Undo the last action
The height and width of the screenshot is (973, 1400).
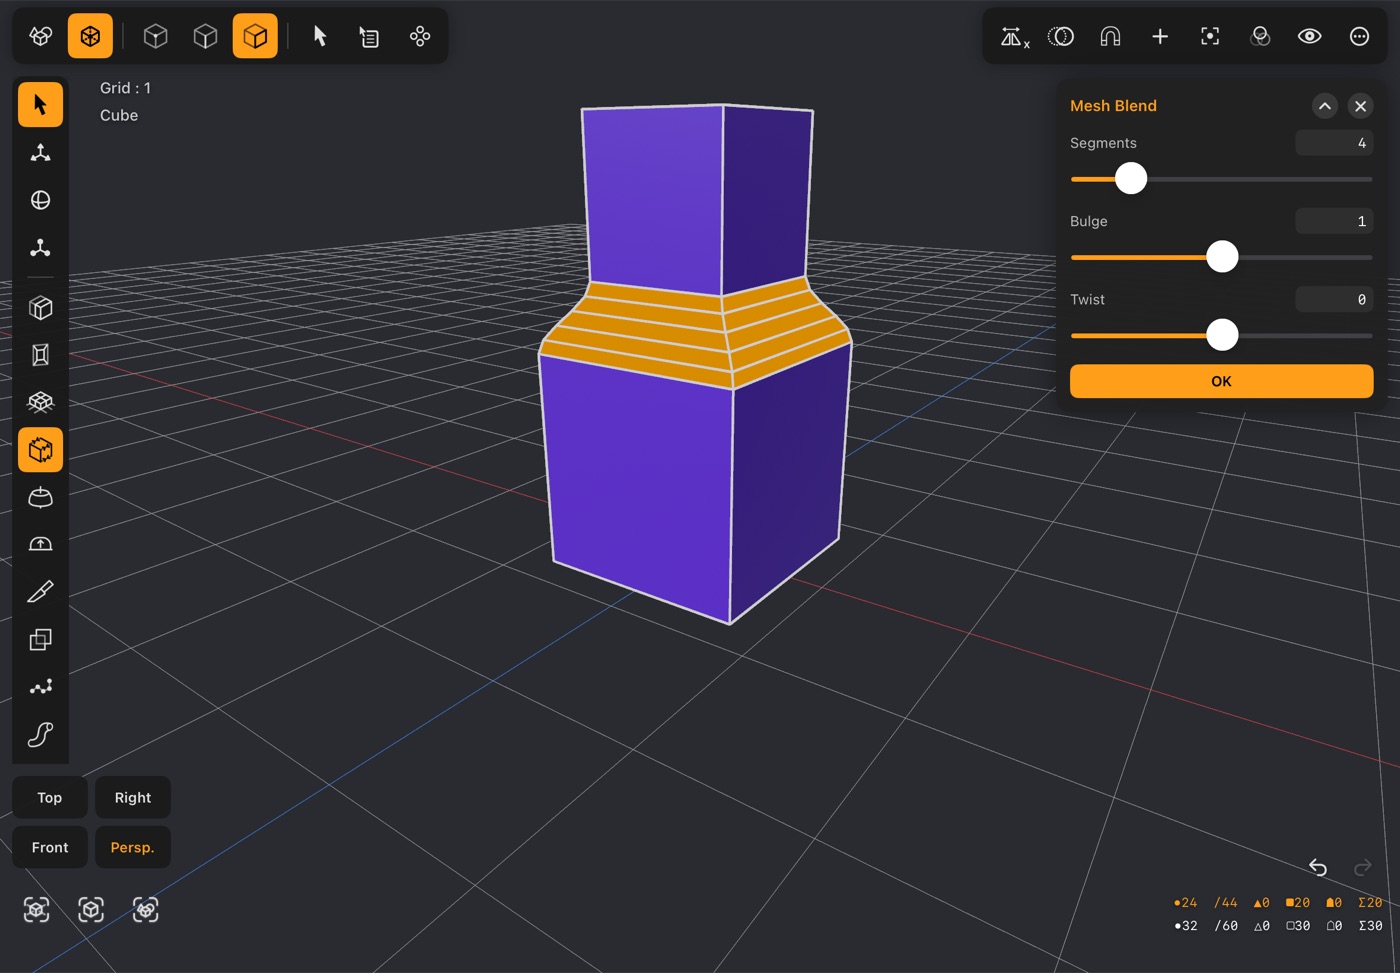click(1318, 867)
